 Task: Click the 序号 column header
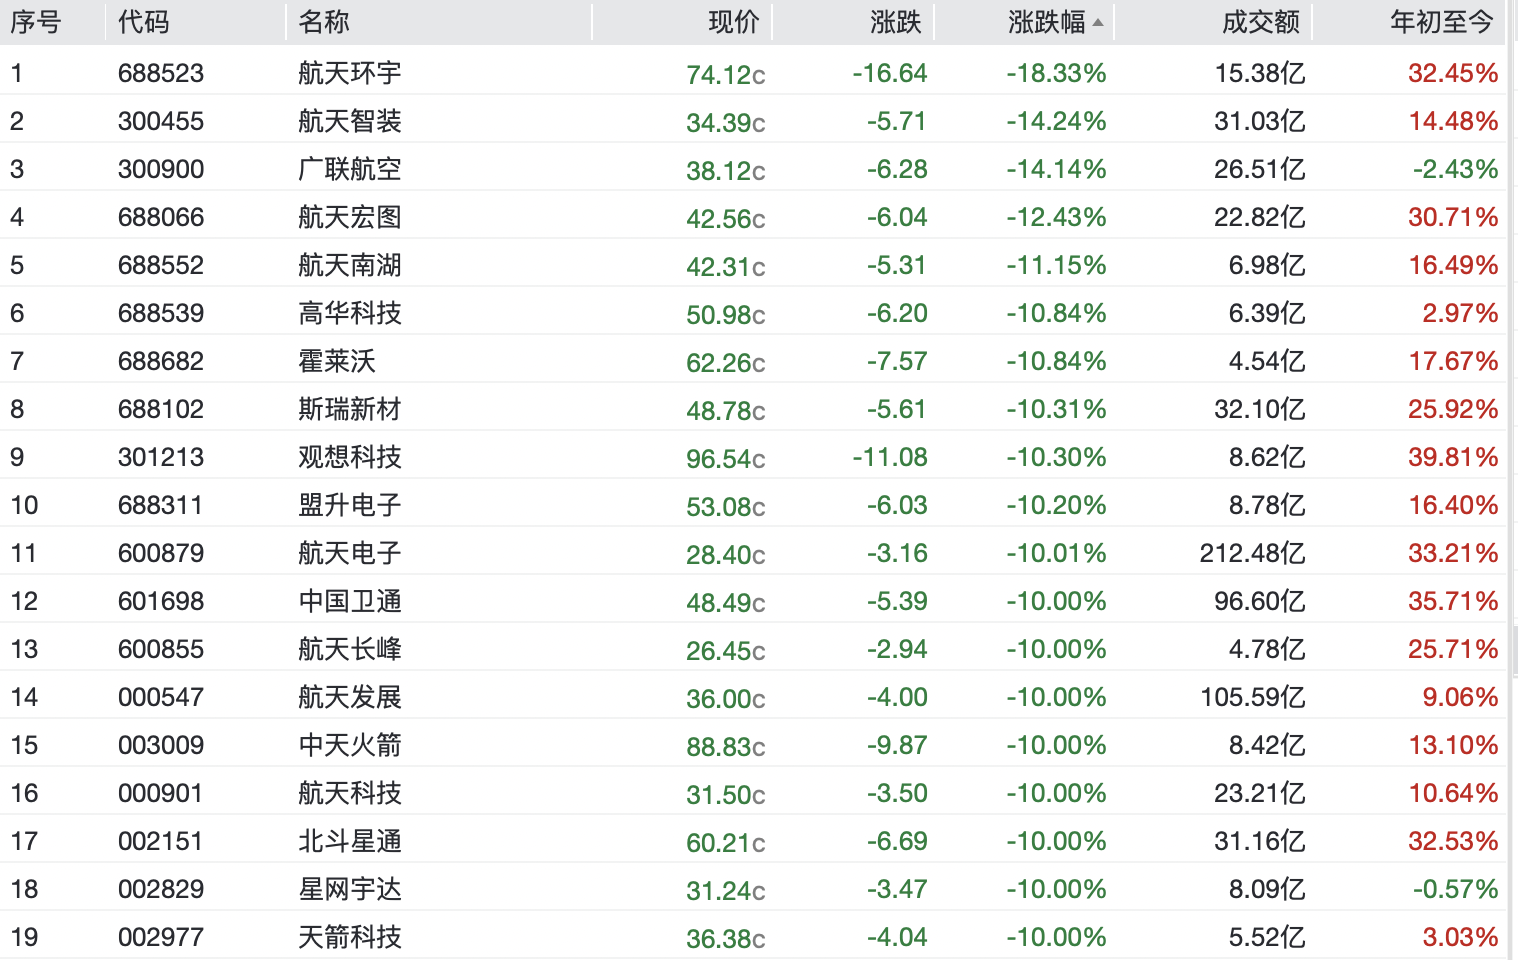pos(36,22)
